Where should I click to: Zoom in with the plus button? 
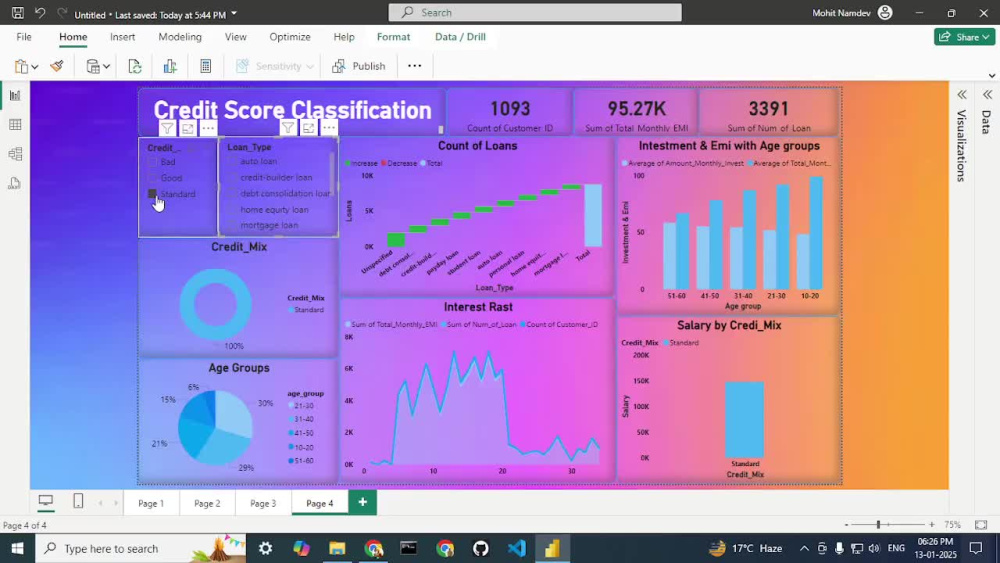[x=932, y=525]
